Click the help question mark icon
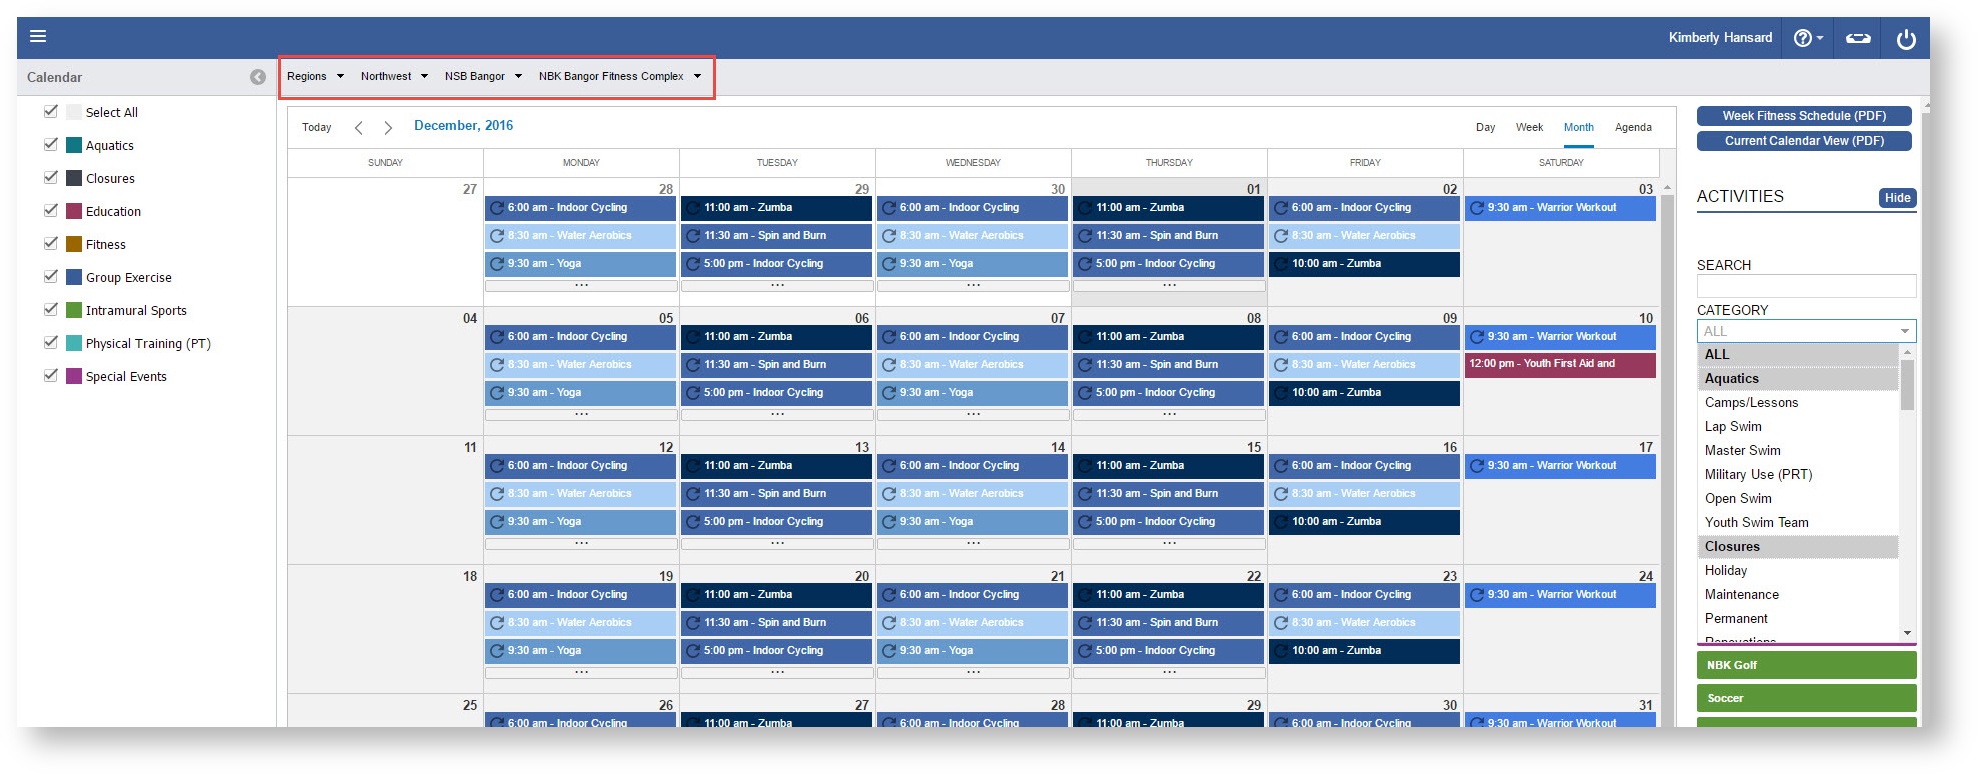This screenshot has width=1978, height=775. (1803, 38)
